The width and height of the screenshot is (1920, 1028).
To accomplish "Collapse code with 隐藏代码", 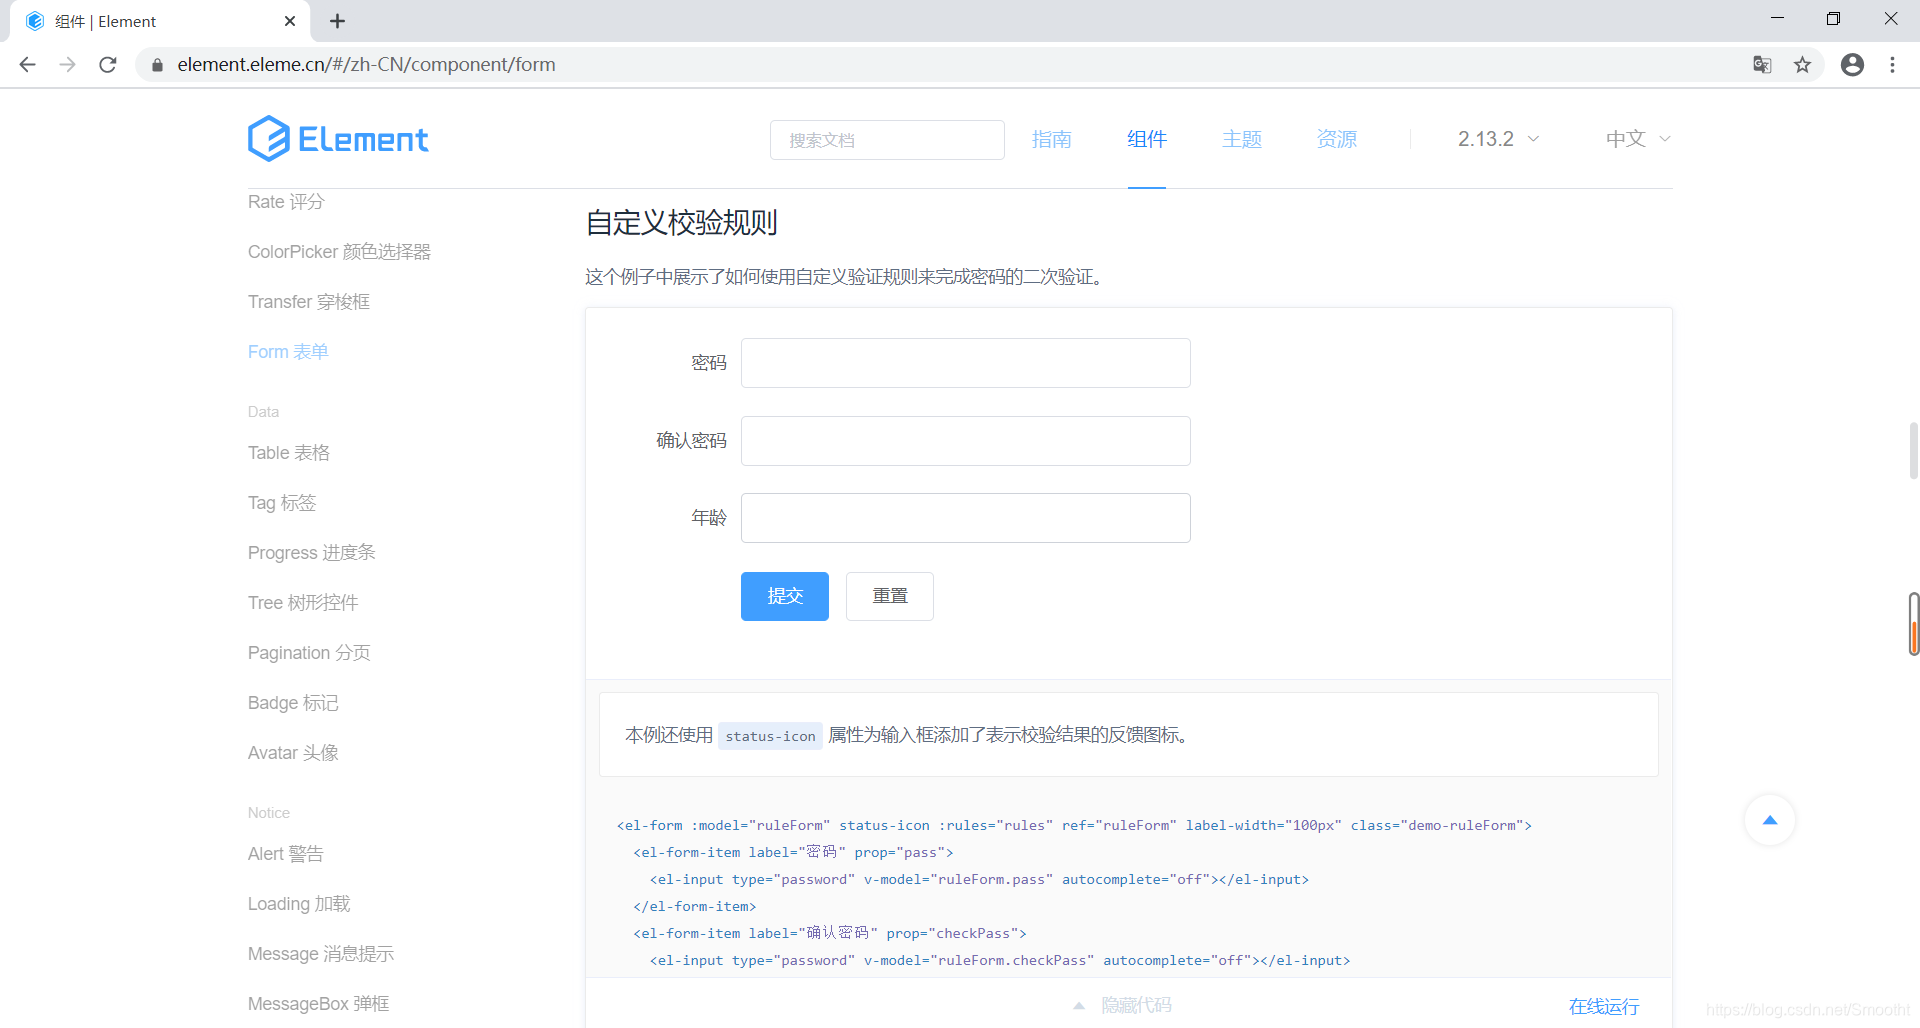I will coord(1123,1005).
